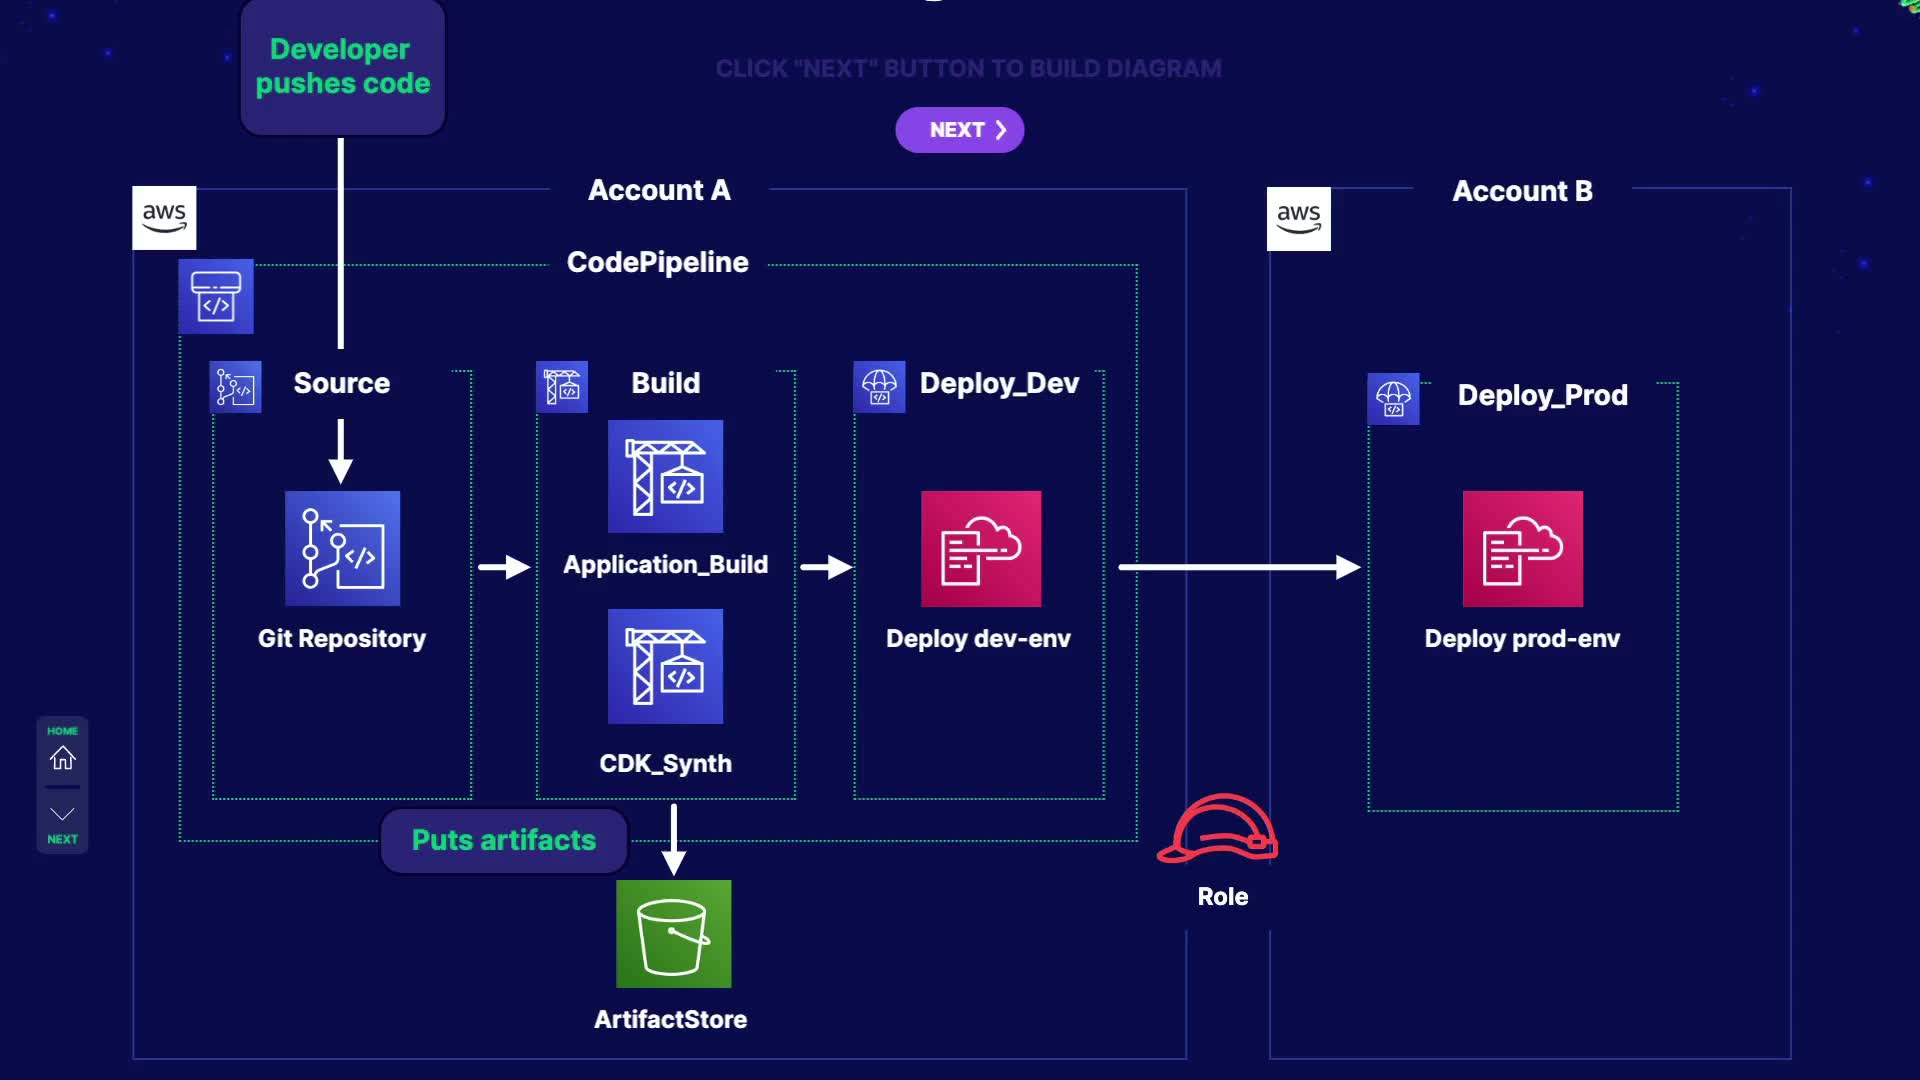Click the Git Repository icon
This screenshot has width=1920, height=1080.
[x=342, y=548]
